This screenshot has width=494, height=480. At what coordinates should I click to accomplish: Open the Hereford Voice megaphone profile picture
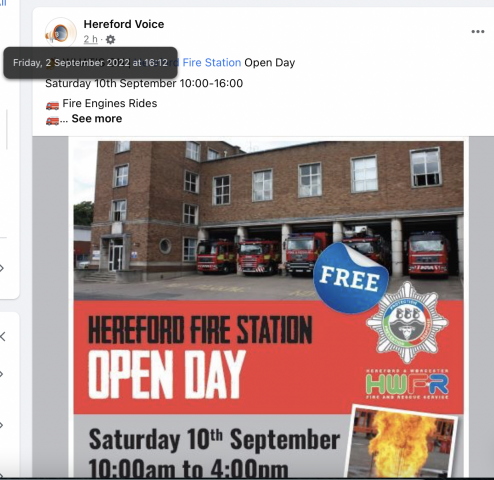[60, 33]
